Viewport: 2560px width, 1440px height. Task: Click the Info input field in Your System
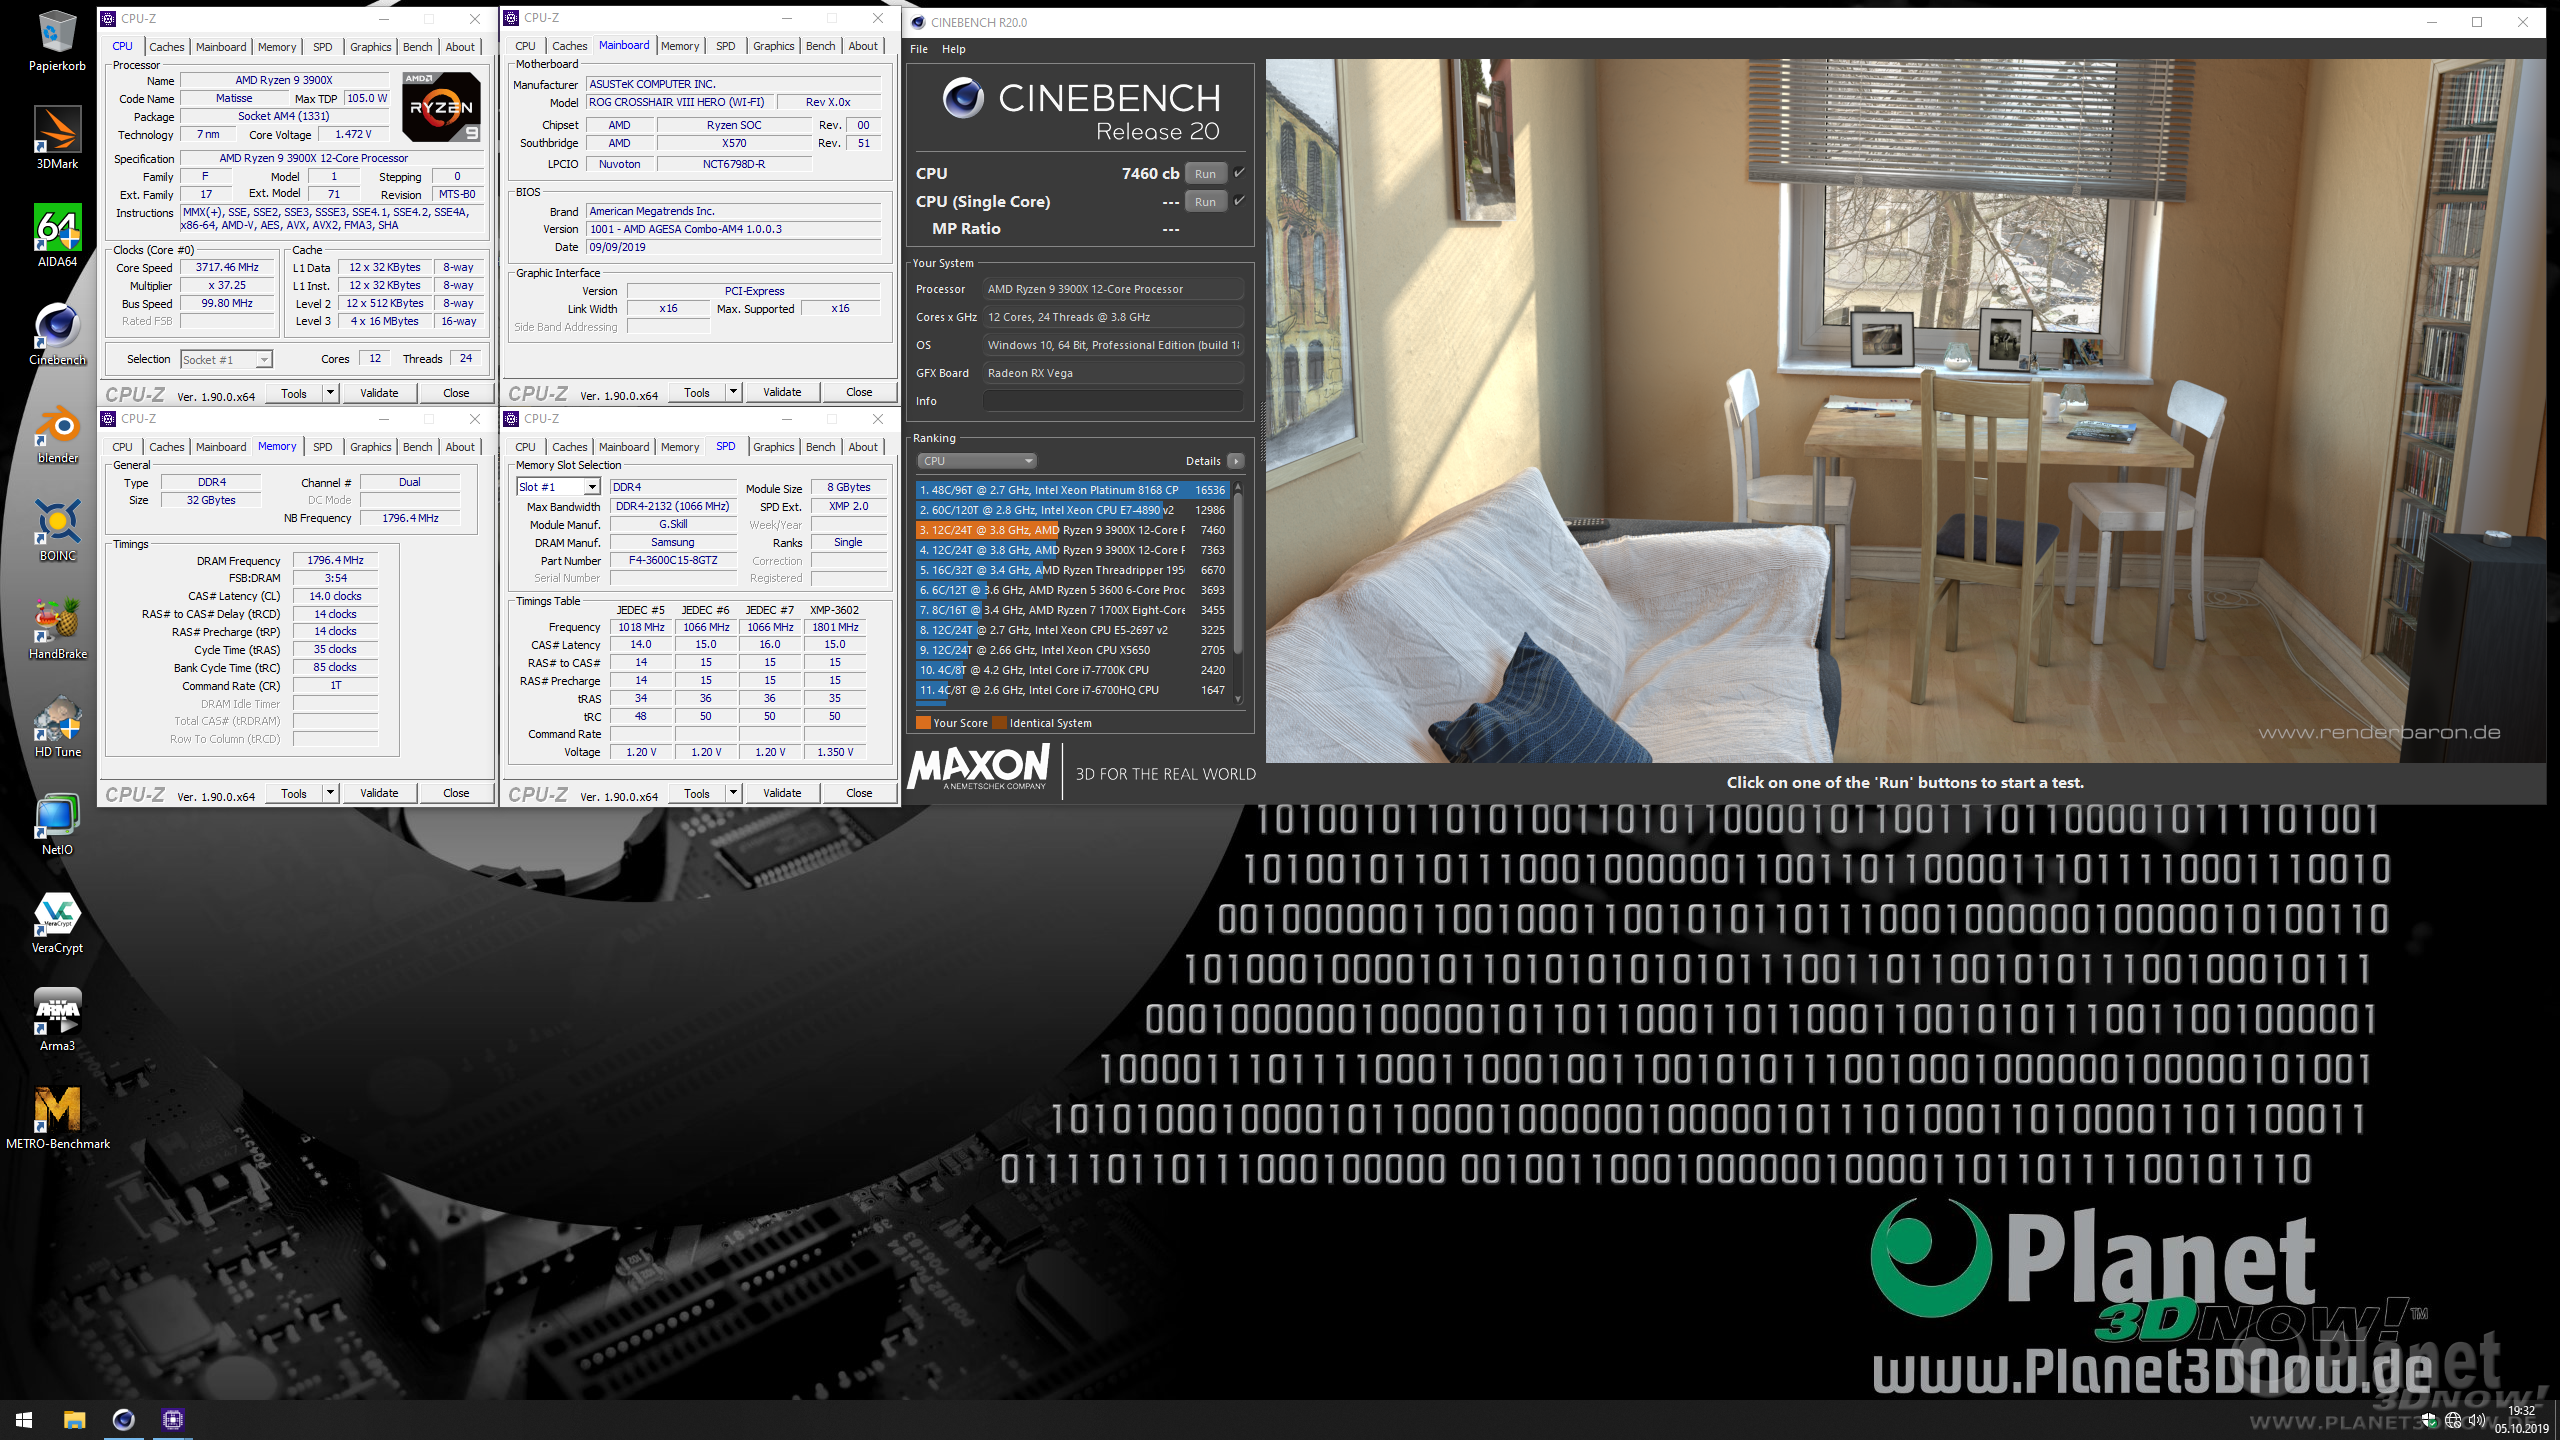click(x=1113, y=401)
